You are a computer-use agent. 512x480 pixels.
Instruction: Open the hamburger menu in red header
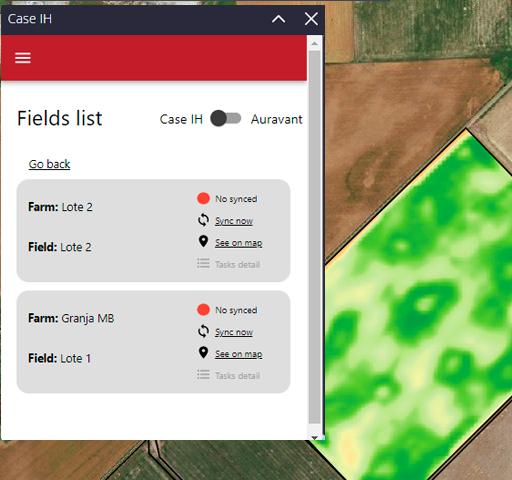pyautogui.click(x=23, y=58)
